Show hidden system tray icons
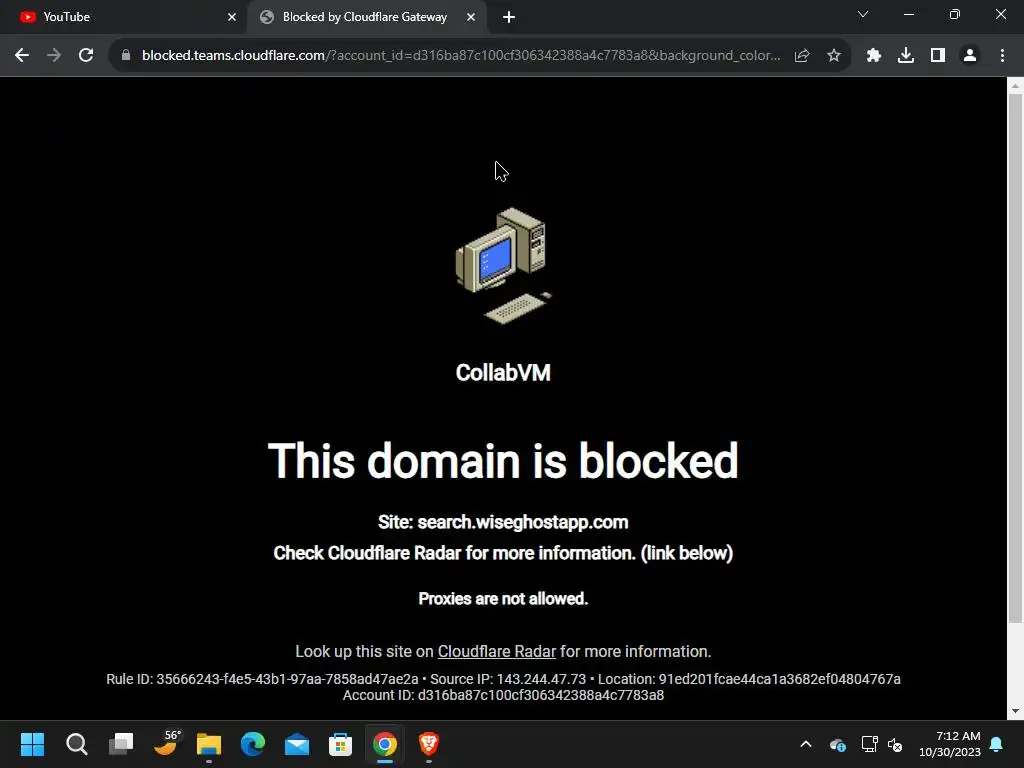This screenshot has height=768, width=1024. coord(806,744)
